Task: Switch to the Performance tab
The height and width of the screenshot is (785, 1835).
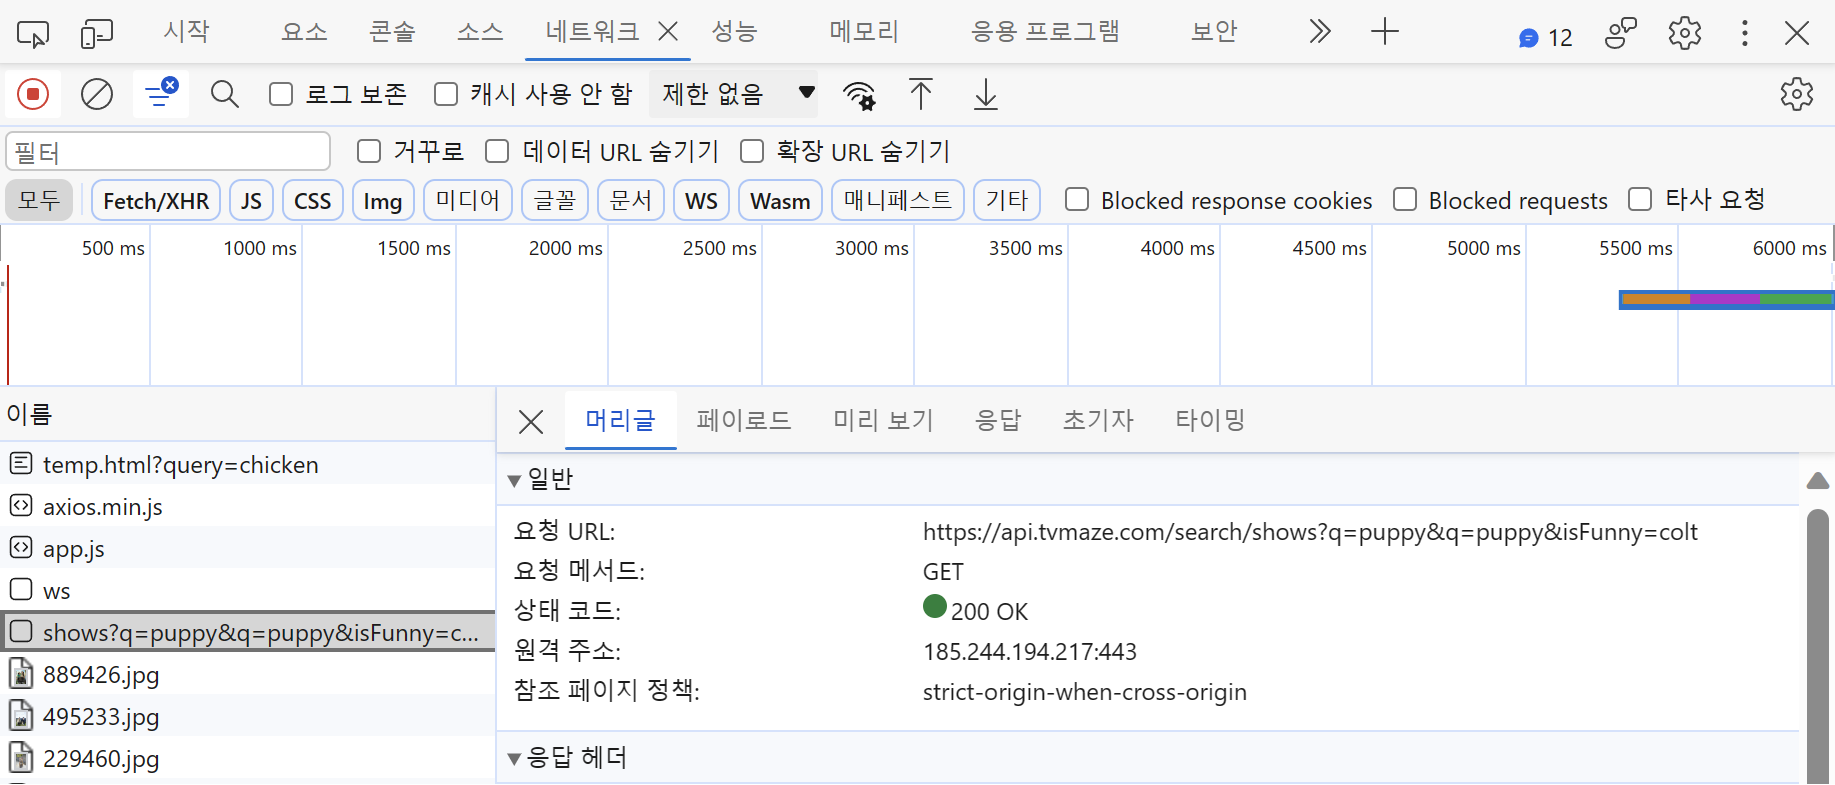Action: [x=734, y=32]
